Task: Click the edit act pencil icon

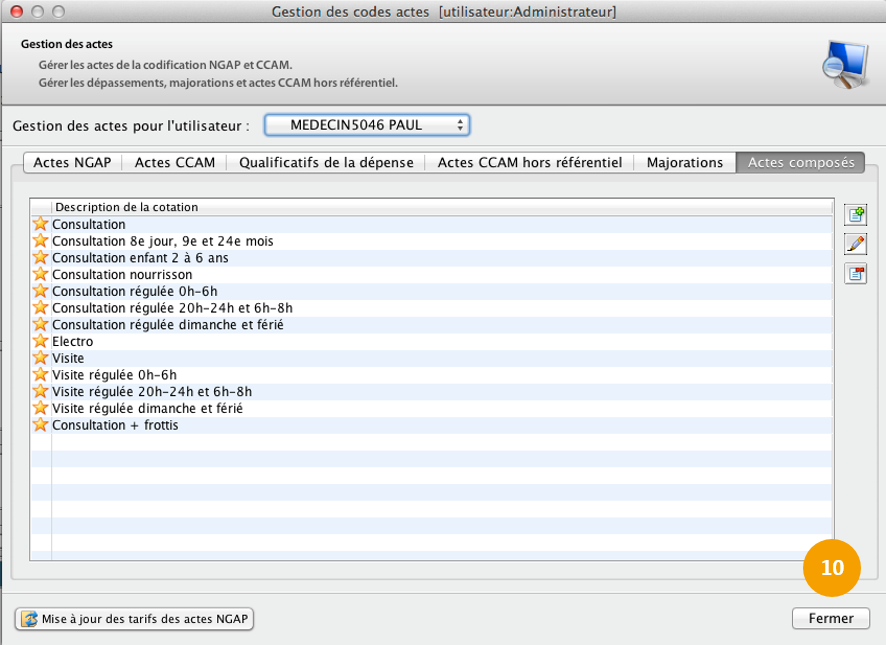Action: tap(855, 244)
